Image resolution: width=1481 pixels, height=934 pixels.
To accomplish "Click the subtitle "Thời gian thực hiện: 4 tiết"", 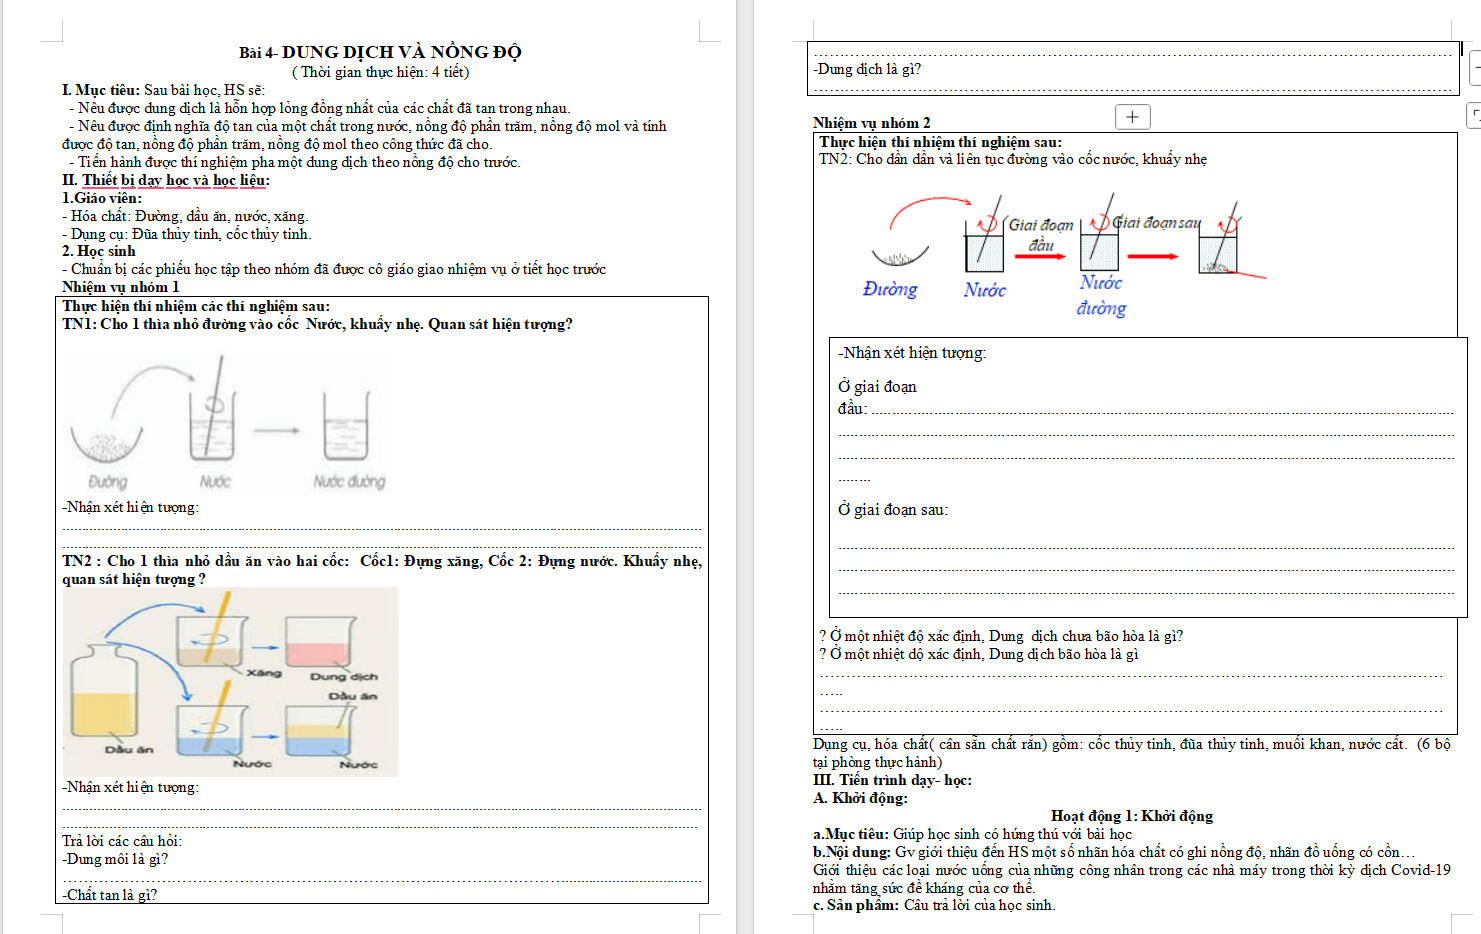I will [380, 72].
